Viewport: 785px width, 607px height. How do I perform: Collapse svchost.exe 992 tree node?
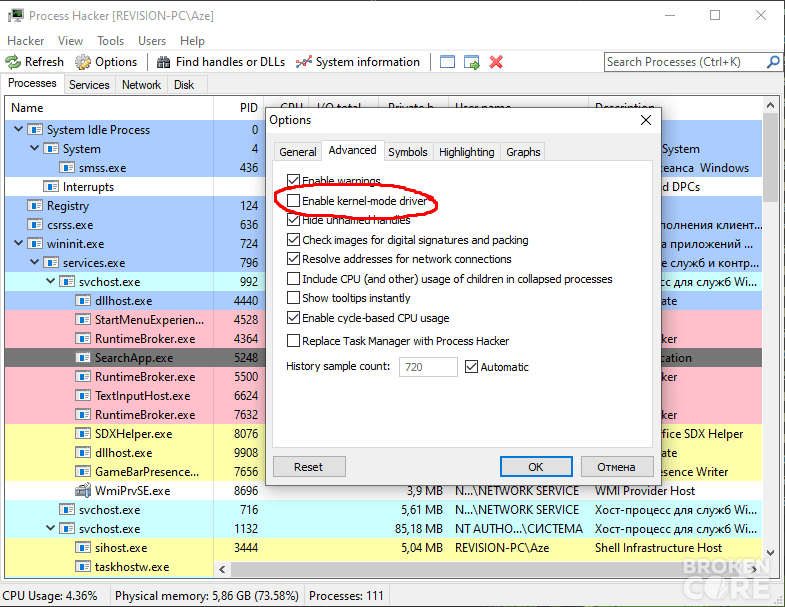pos(51,281)
